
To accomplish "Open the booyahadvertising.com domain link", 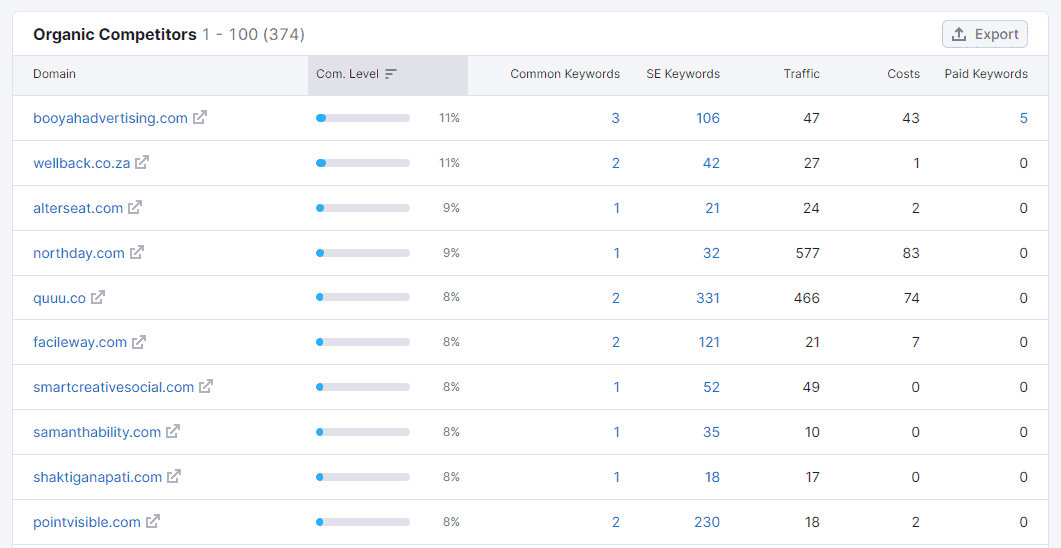I will click(x=110, y=118).
